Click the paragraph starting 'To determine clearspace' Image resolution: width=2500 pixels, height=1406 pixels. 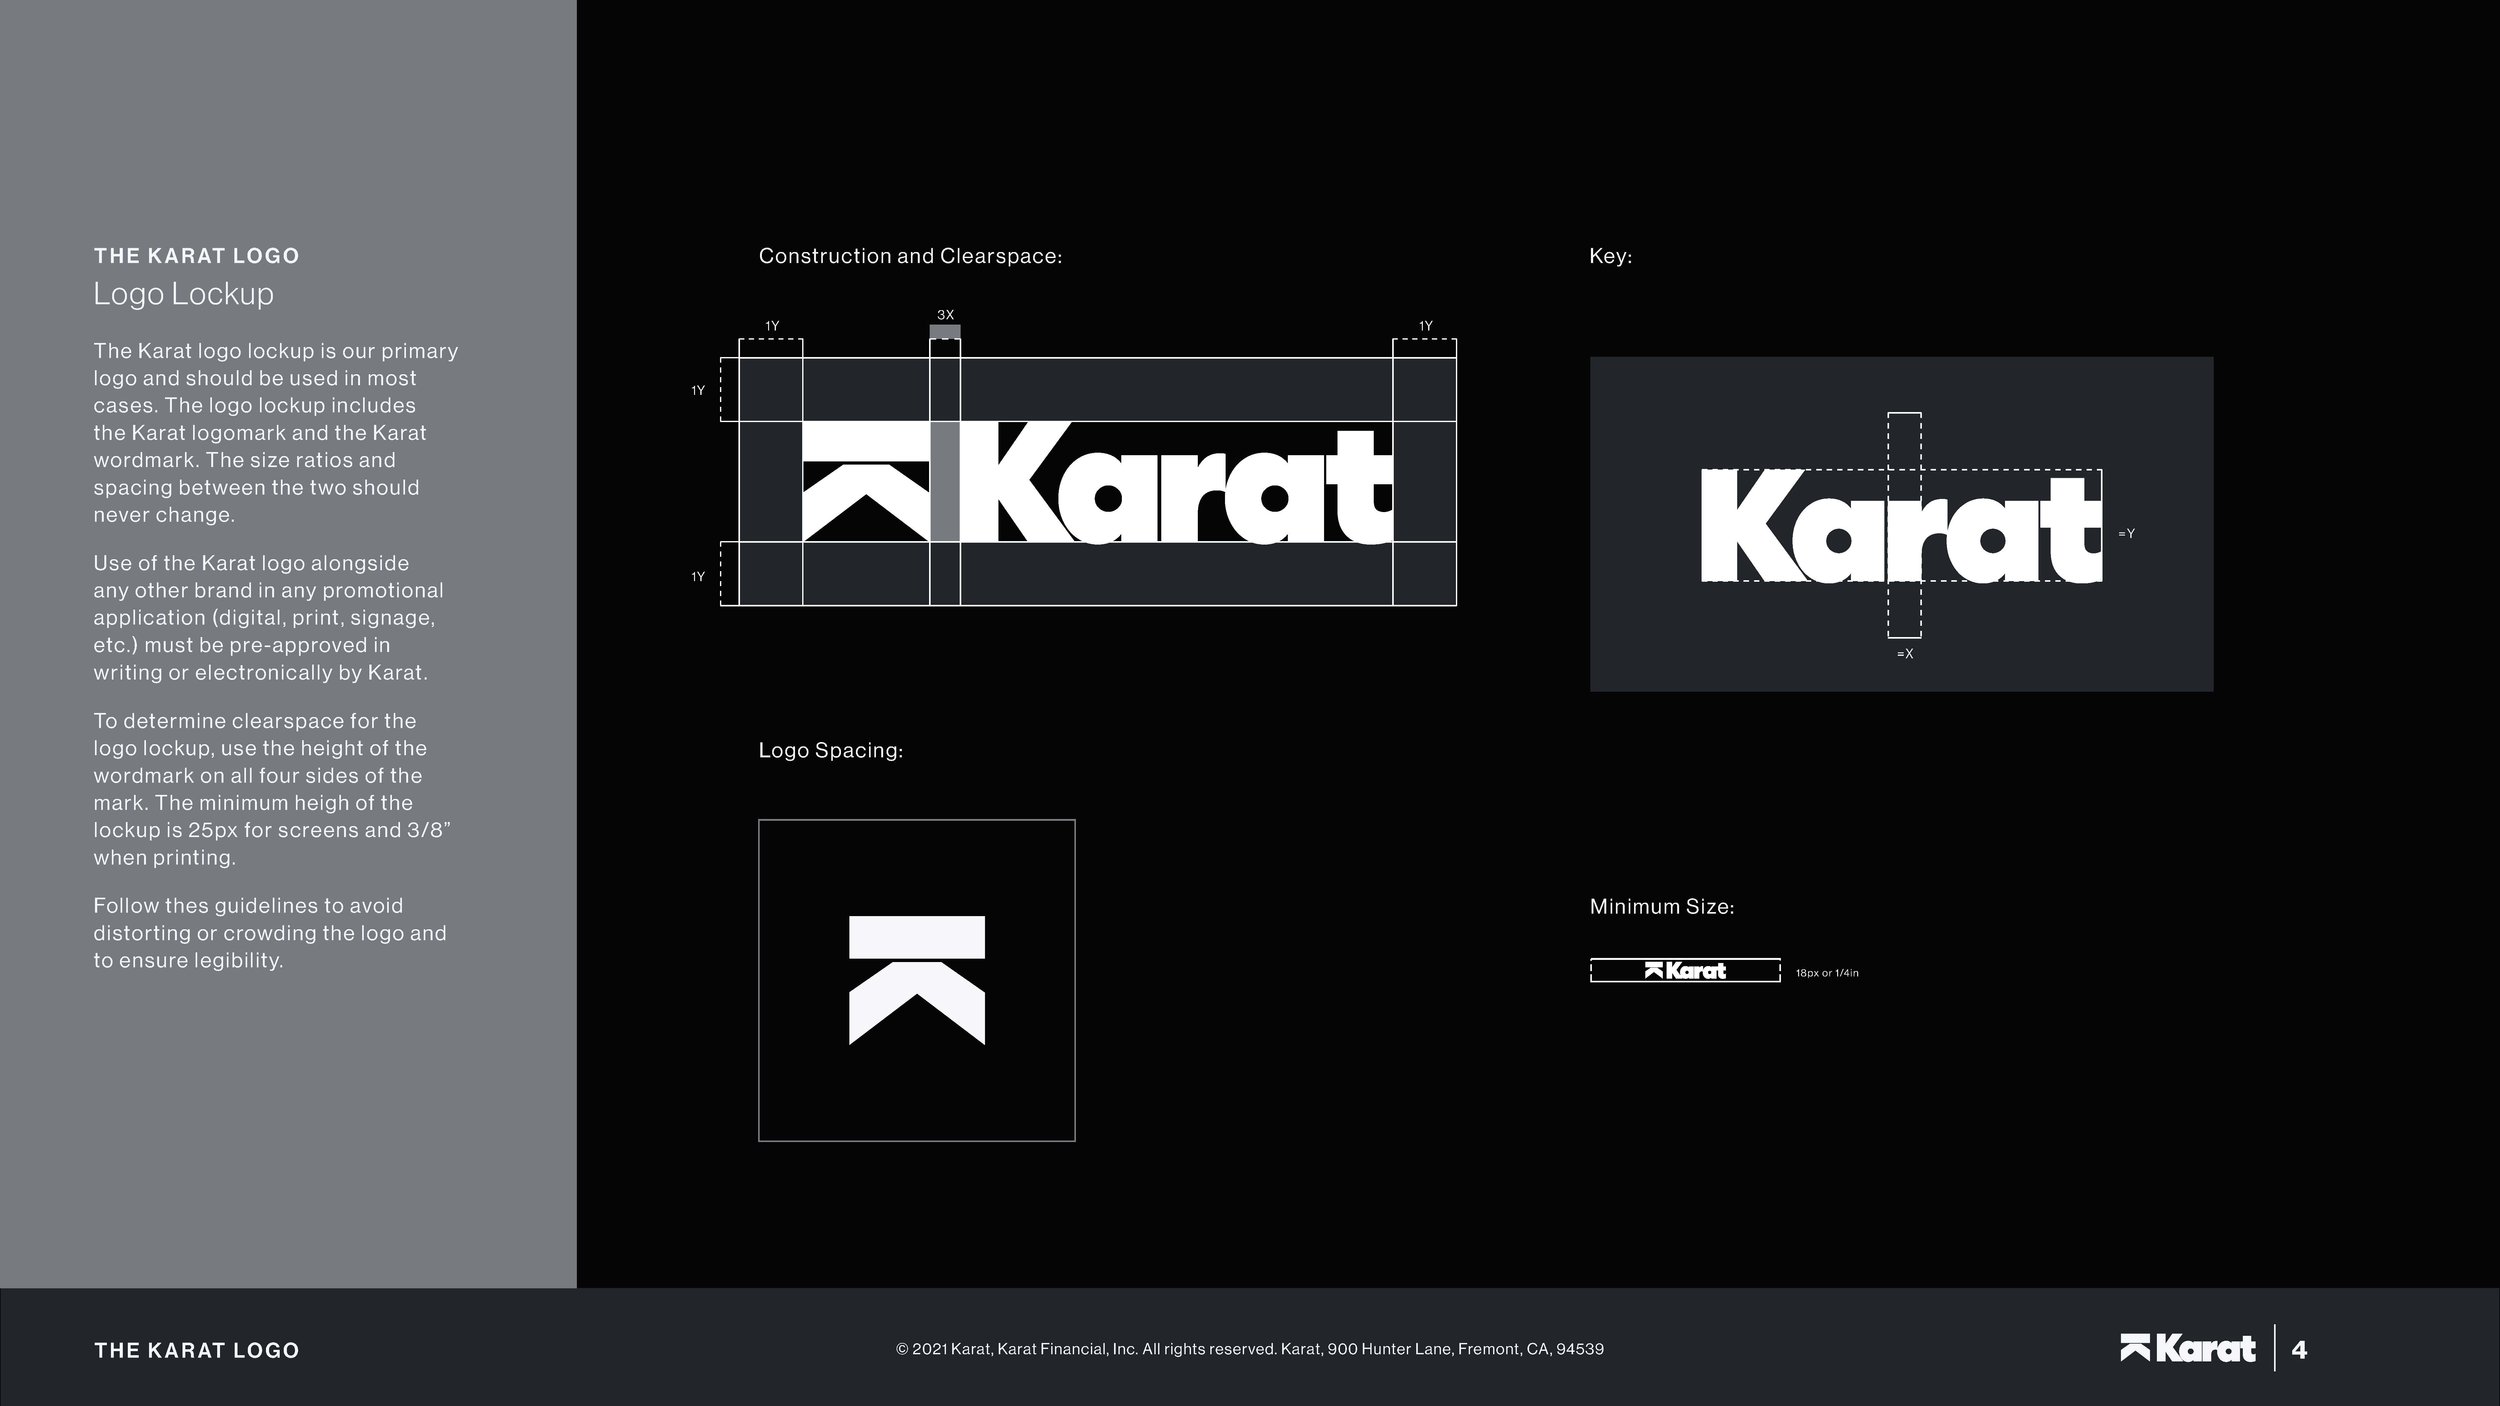(273, 789)
